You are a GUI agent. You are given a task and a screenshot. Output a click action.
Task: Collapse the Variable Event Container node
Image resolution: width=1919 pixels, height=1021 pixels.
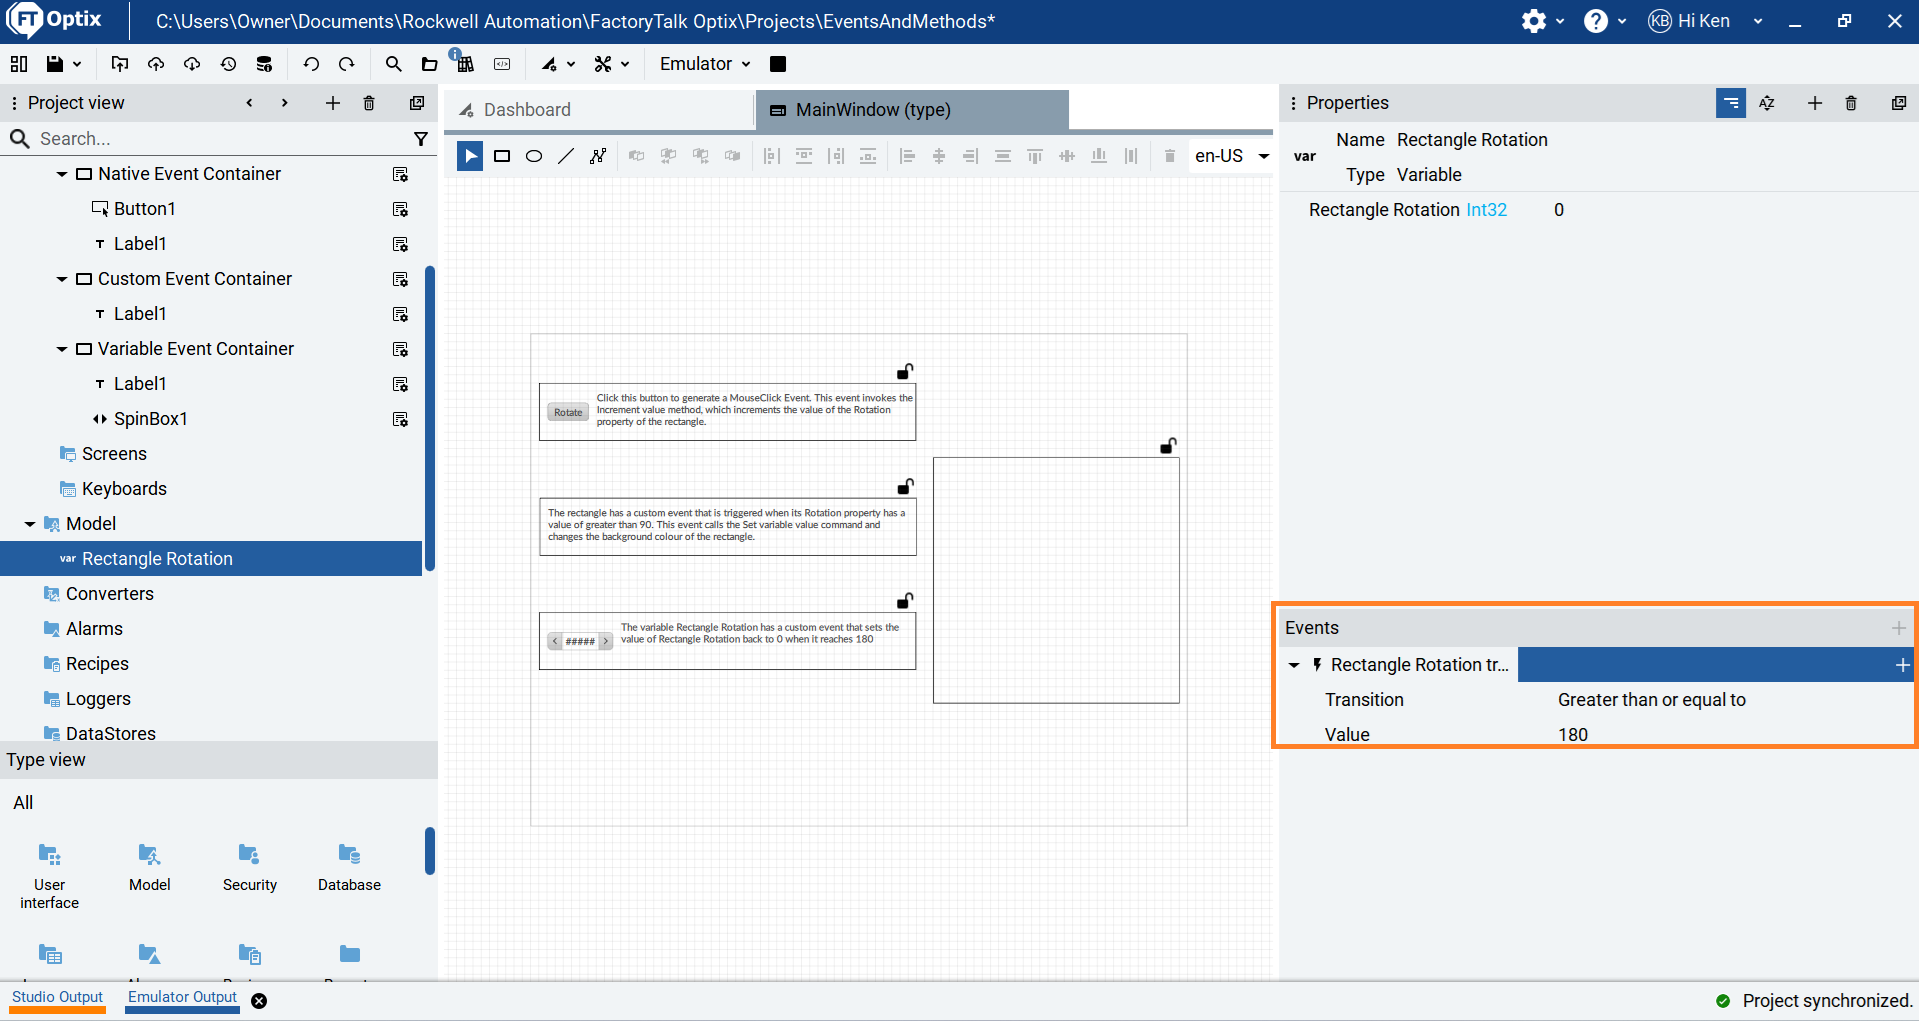point(62,349)
